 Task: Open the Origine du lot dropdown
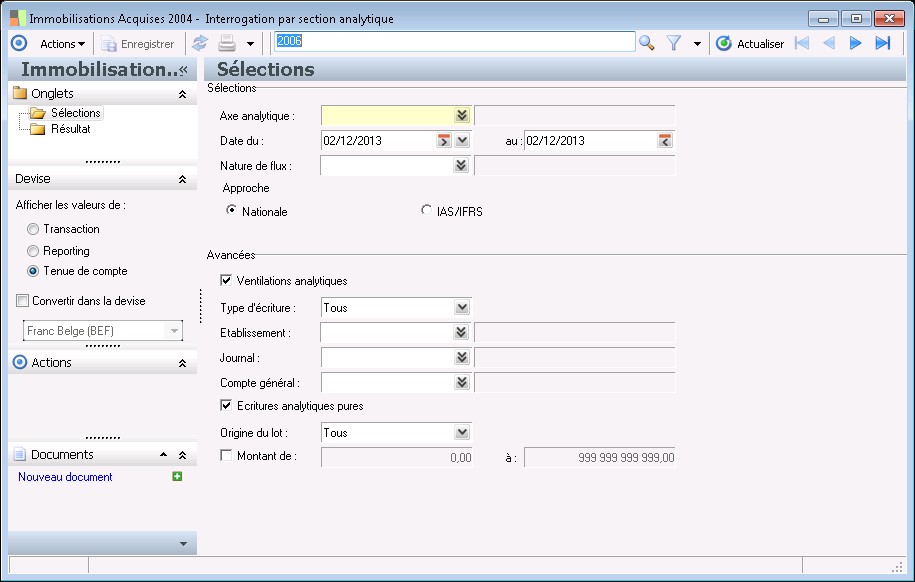click(461, 433)
